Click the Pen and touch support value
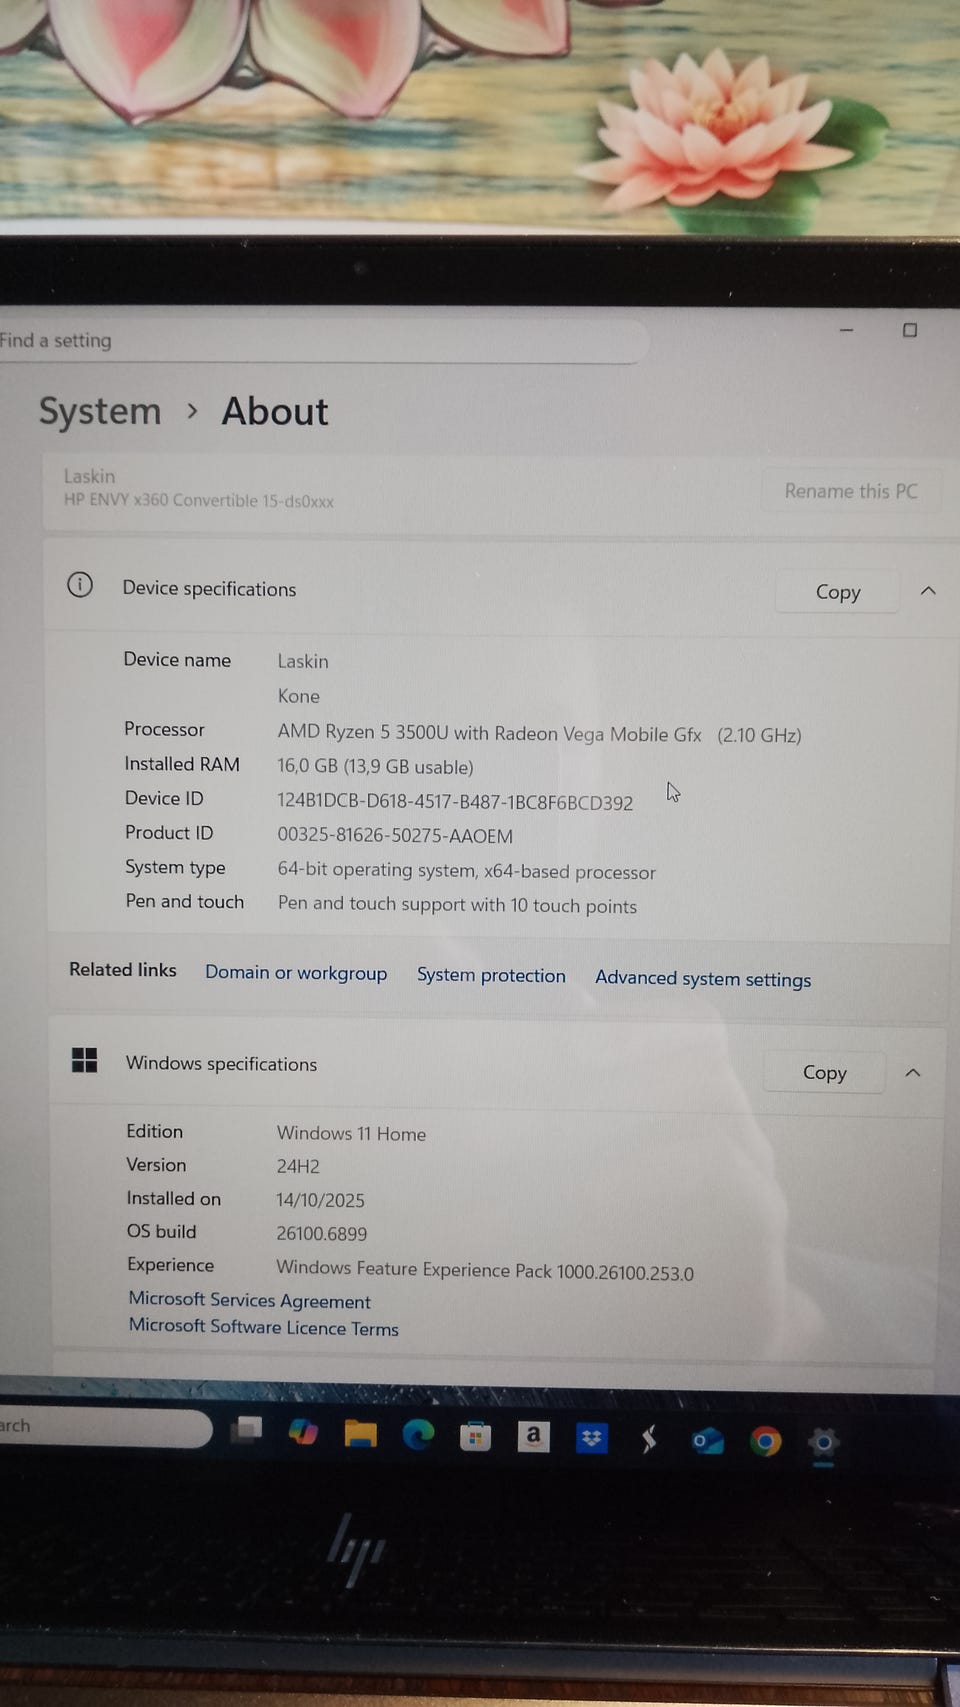The image size is (960, 1707). (457, 905)
